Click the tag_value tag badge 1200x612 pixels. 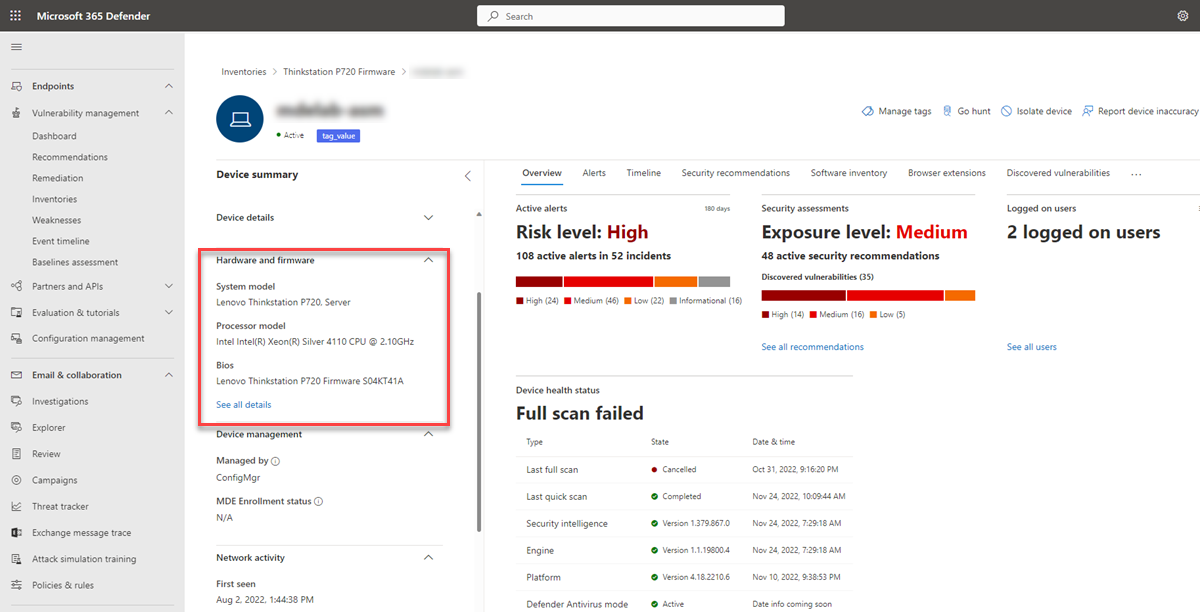pos(338,136)
